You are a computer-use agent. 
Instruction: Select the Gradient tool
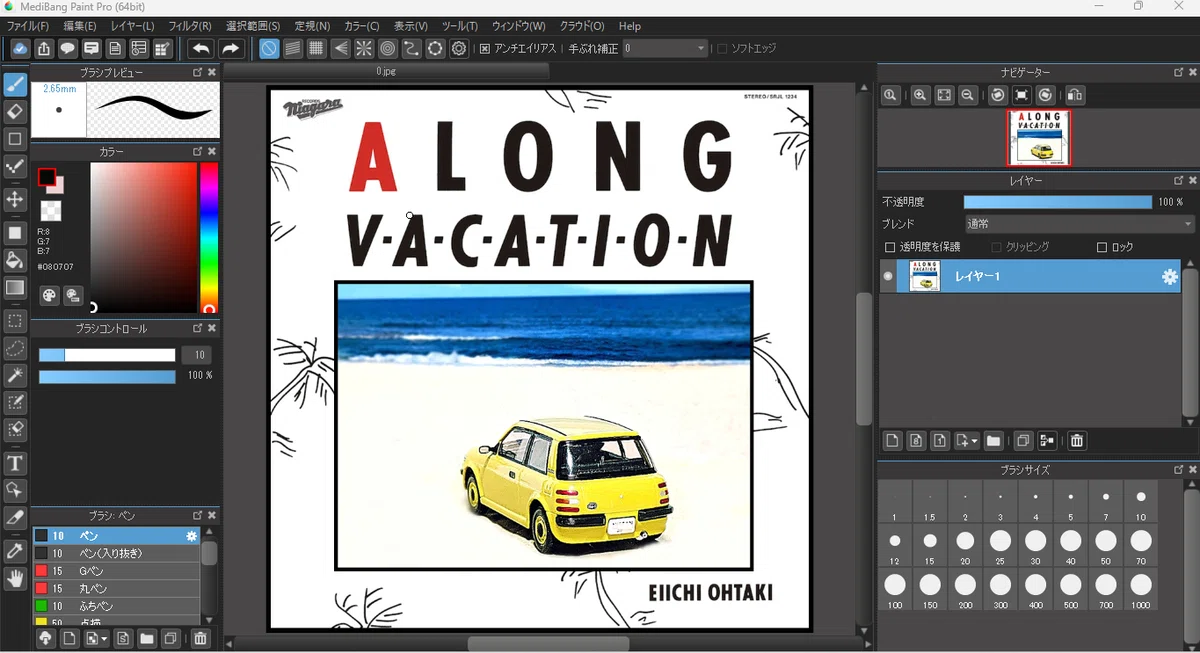[15, 288]
